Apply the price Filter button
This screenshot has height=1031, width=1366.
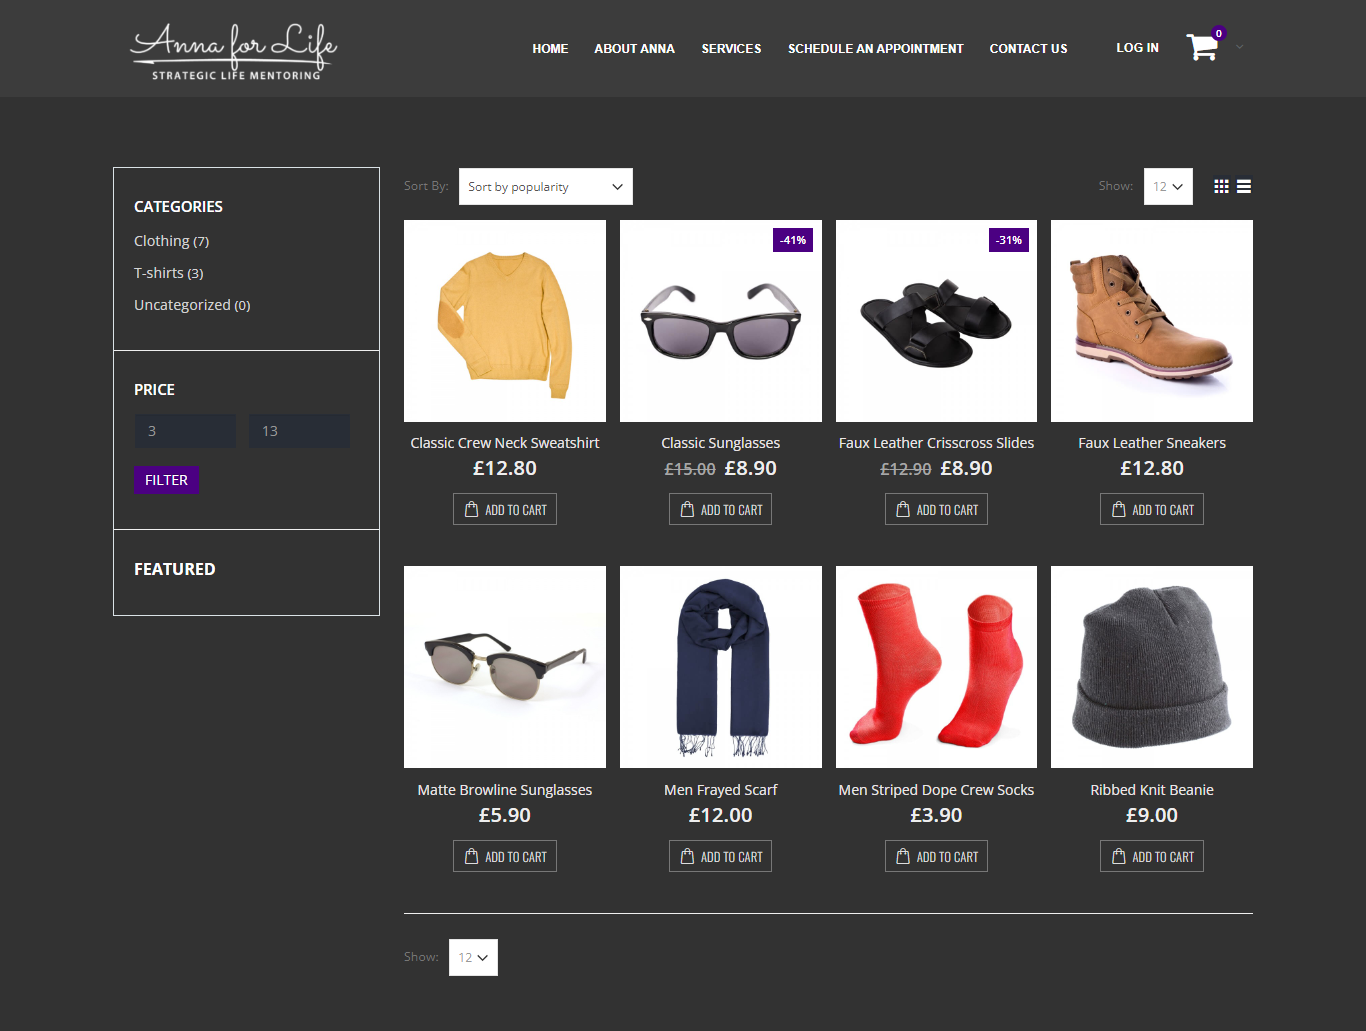coord(166,480)
